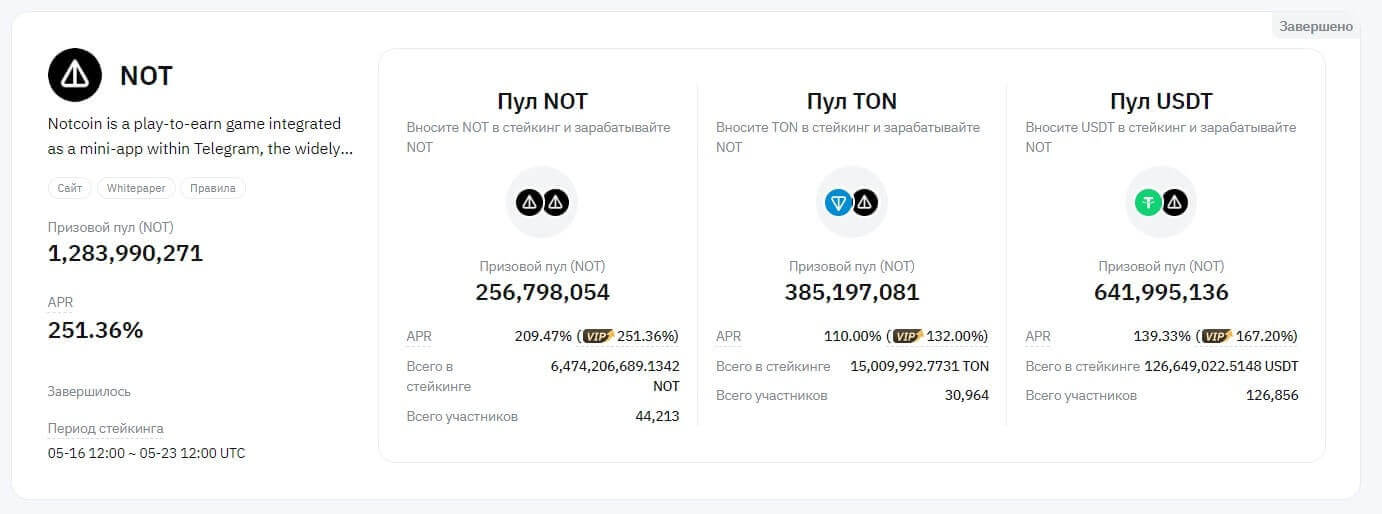Click the 1,283,990,271 total prize pool value

click(x=125, y=254)
